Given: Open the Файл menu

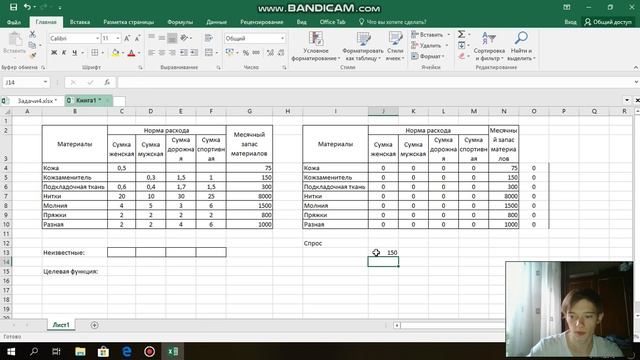Looking at the screenshot, I should tap(14, 22).
